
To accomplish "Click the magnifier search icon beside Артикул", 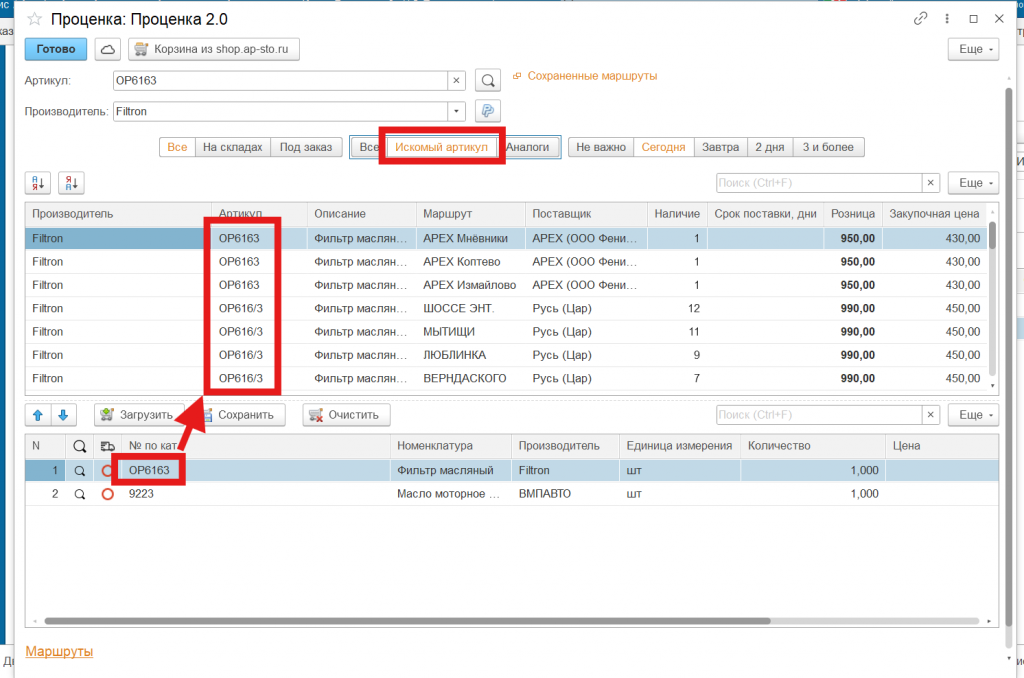I will coord(486,80).
